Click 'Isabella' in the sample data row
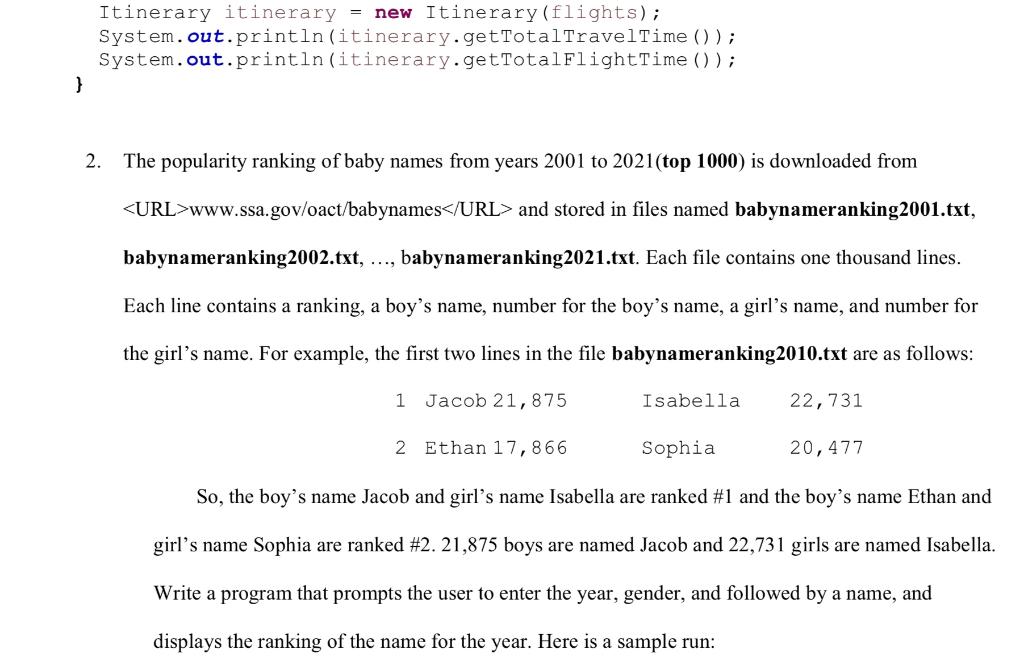 [x=690, y=401]
